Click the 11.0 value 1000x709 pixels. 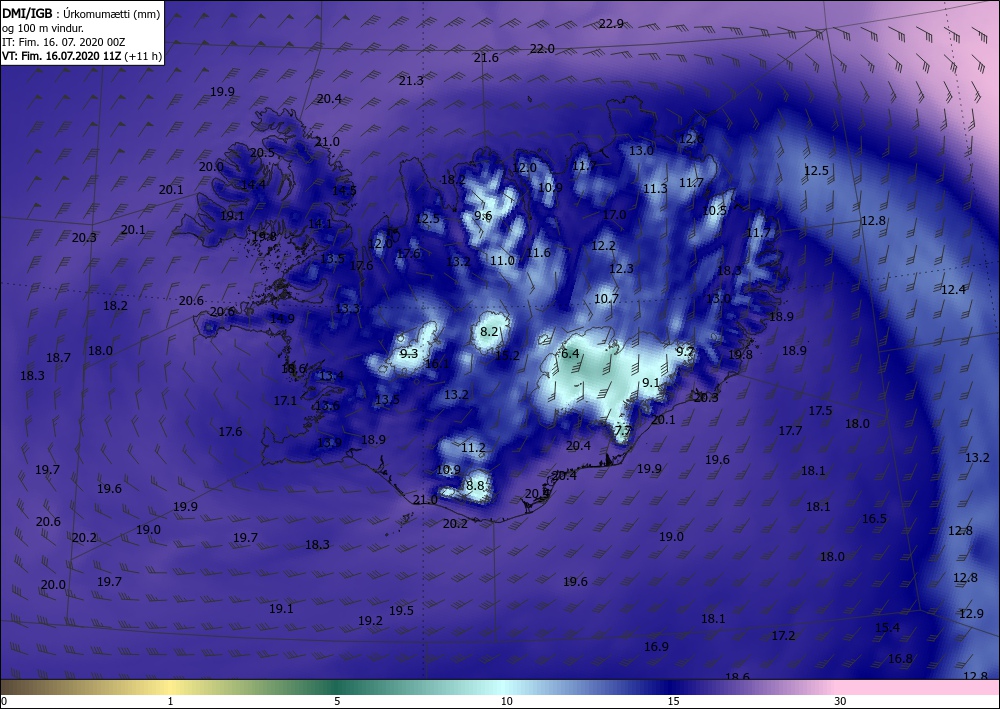click(x=503, y=260)
